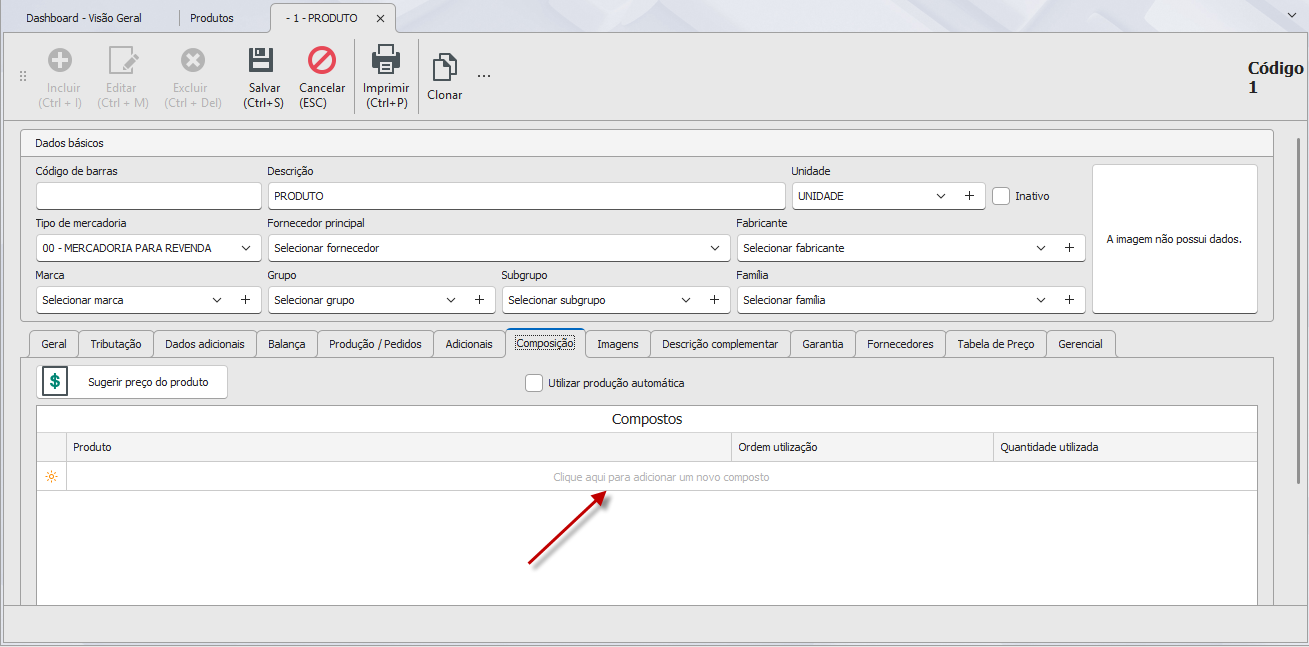Viewport: 1309px width, 647px height.
Task: Click Sugerir preço do produto button
Action: pyautogui.click(x=132, y=382)
